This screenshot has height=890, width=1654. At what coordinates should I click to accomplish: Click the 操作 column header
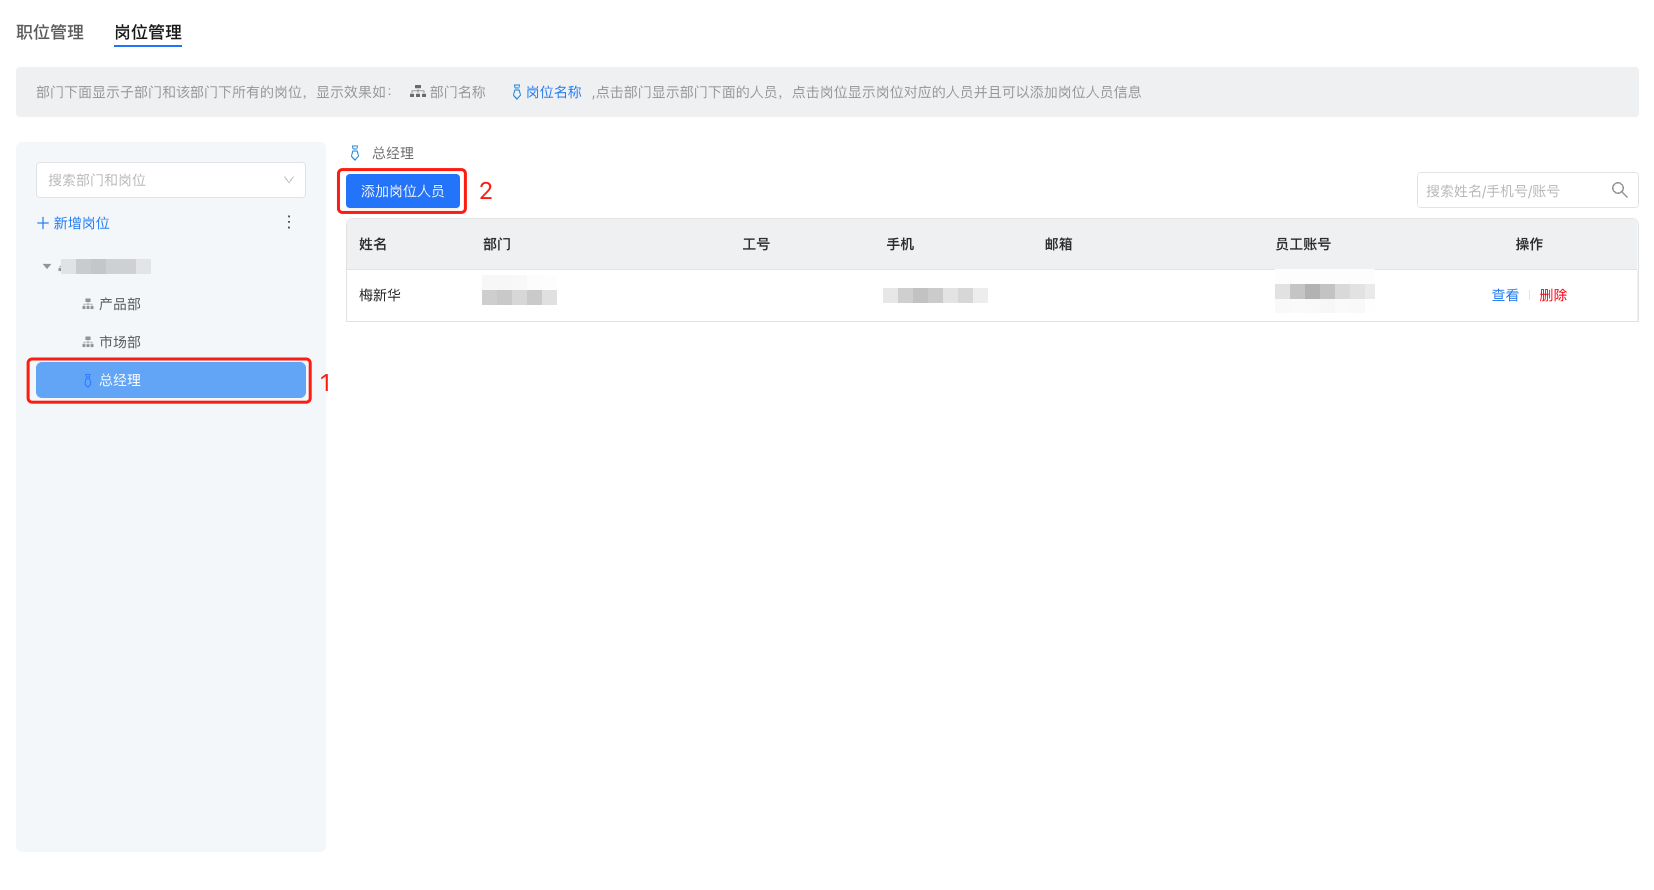click(x=1529, y=244)
